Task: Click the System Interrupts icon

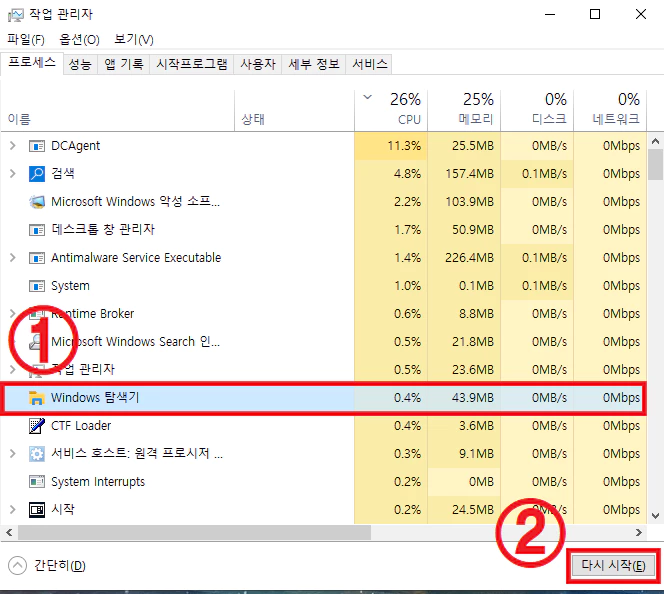Action: point(37,482)
